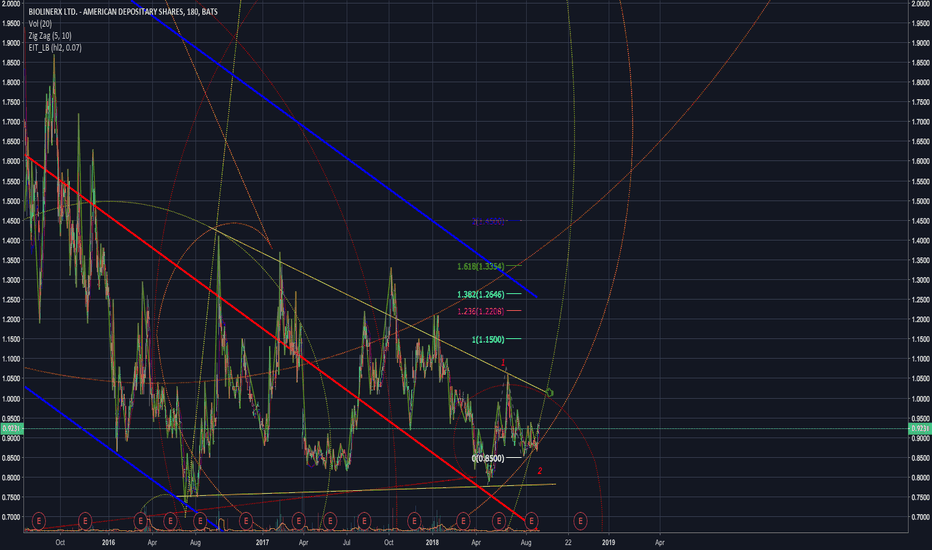Image resolution: width=932 pixels, height=550 pixels.
Task: Click the future earnings 'E' marker before 2019
Action: point(580,521)
